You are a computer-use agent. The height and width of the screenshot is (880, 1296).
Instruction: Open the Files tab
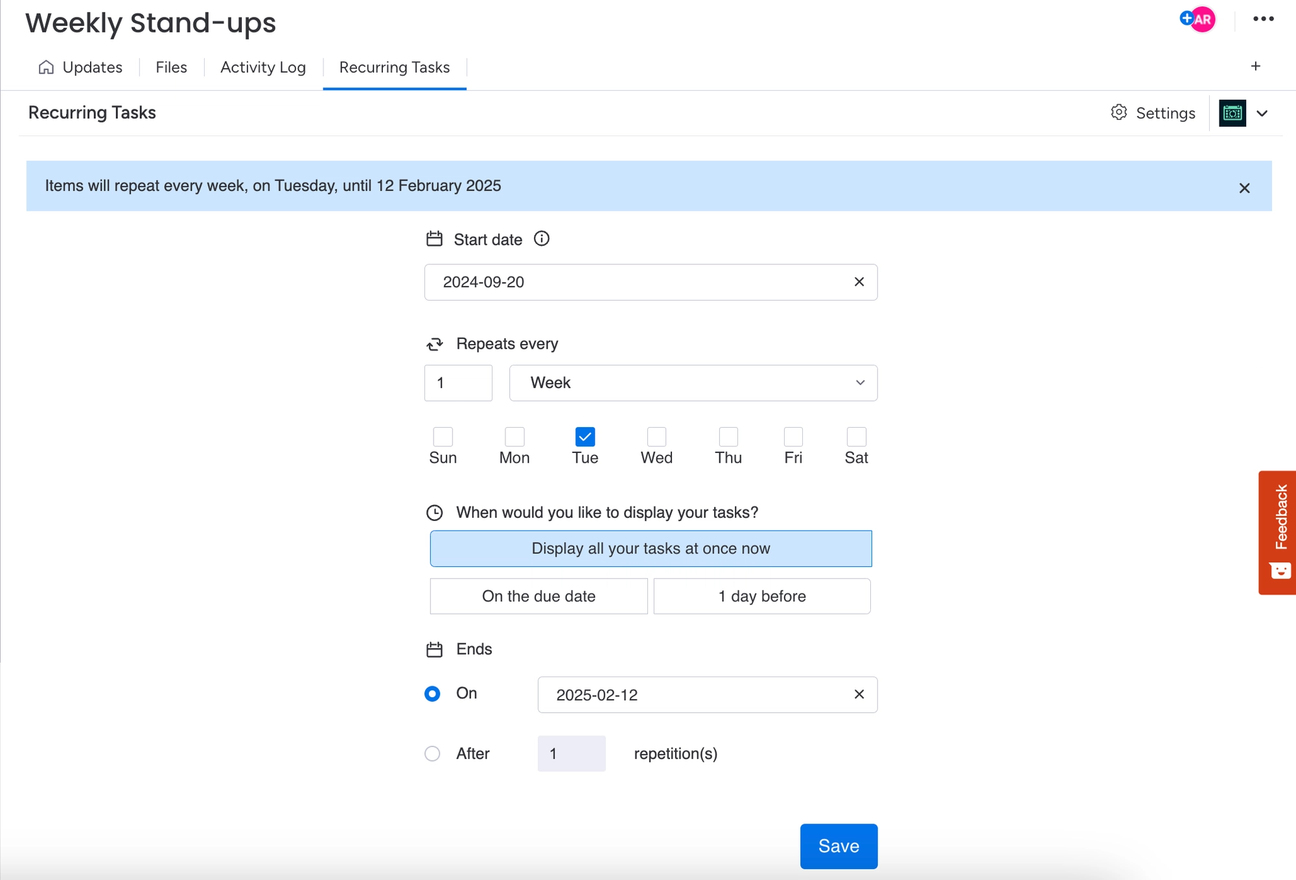click(171, 67)
